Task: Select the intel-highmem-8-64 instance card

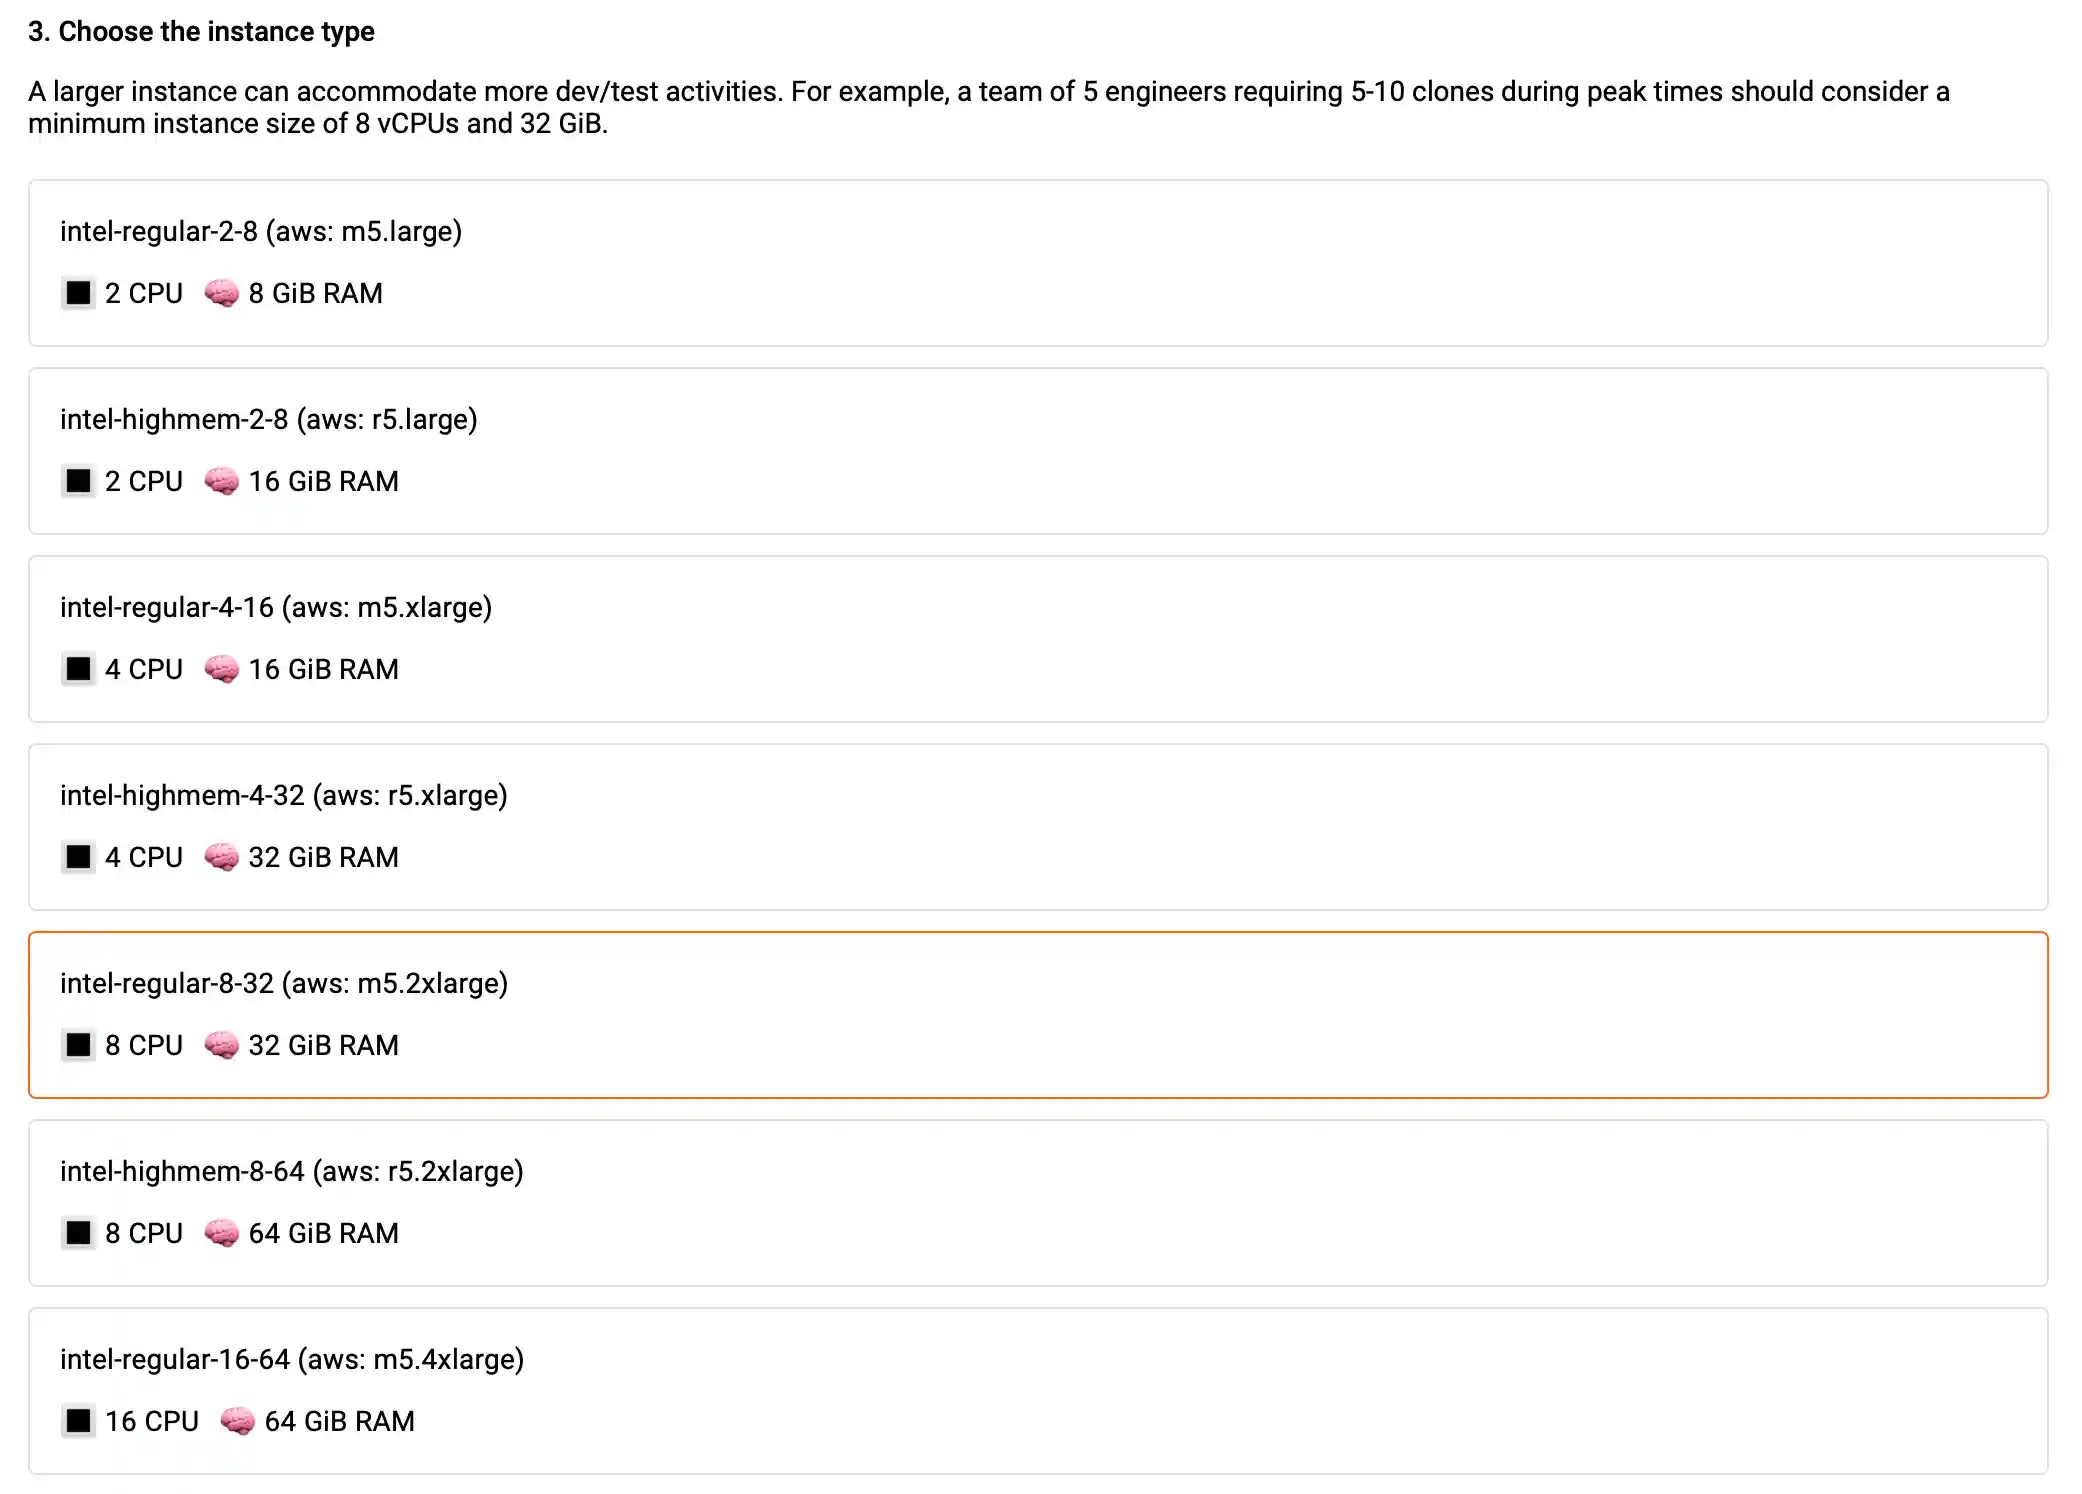Action: tap(1040, 1204)
